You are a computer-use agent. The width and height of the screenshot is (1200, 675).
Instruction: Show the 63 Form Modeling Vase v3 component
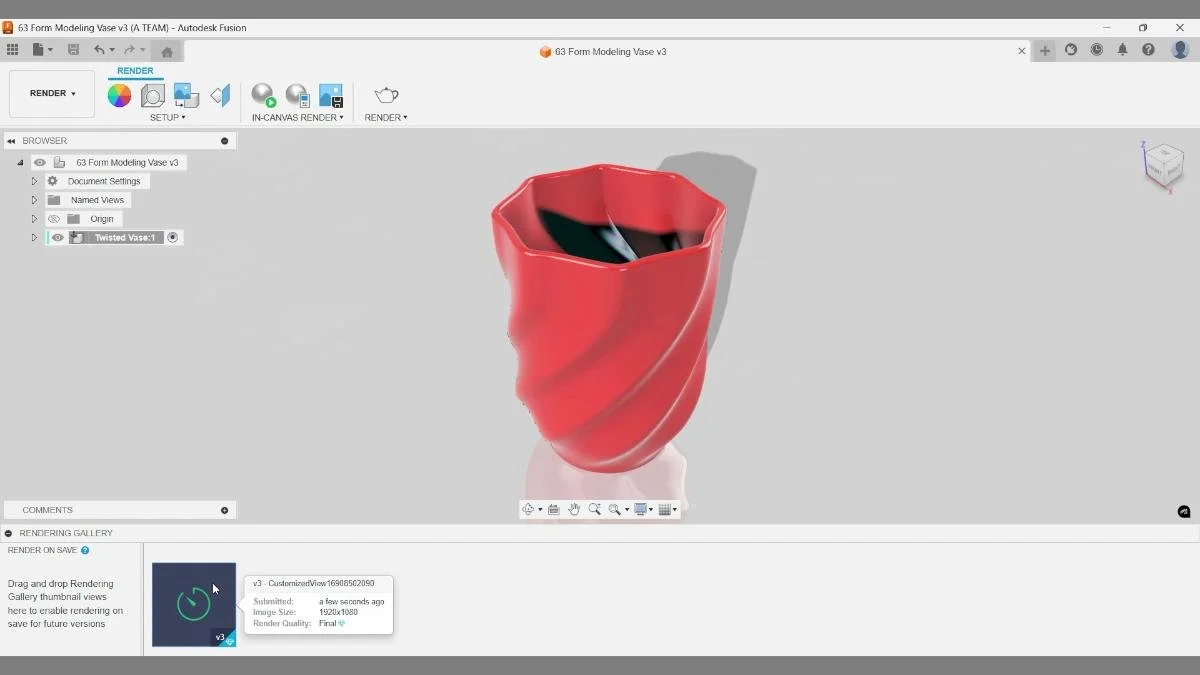(39, 161)
